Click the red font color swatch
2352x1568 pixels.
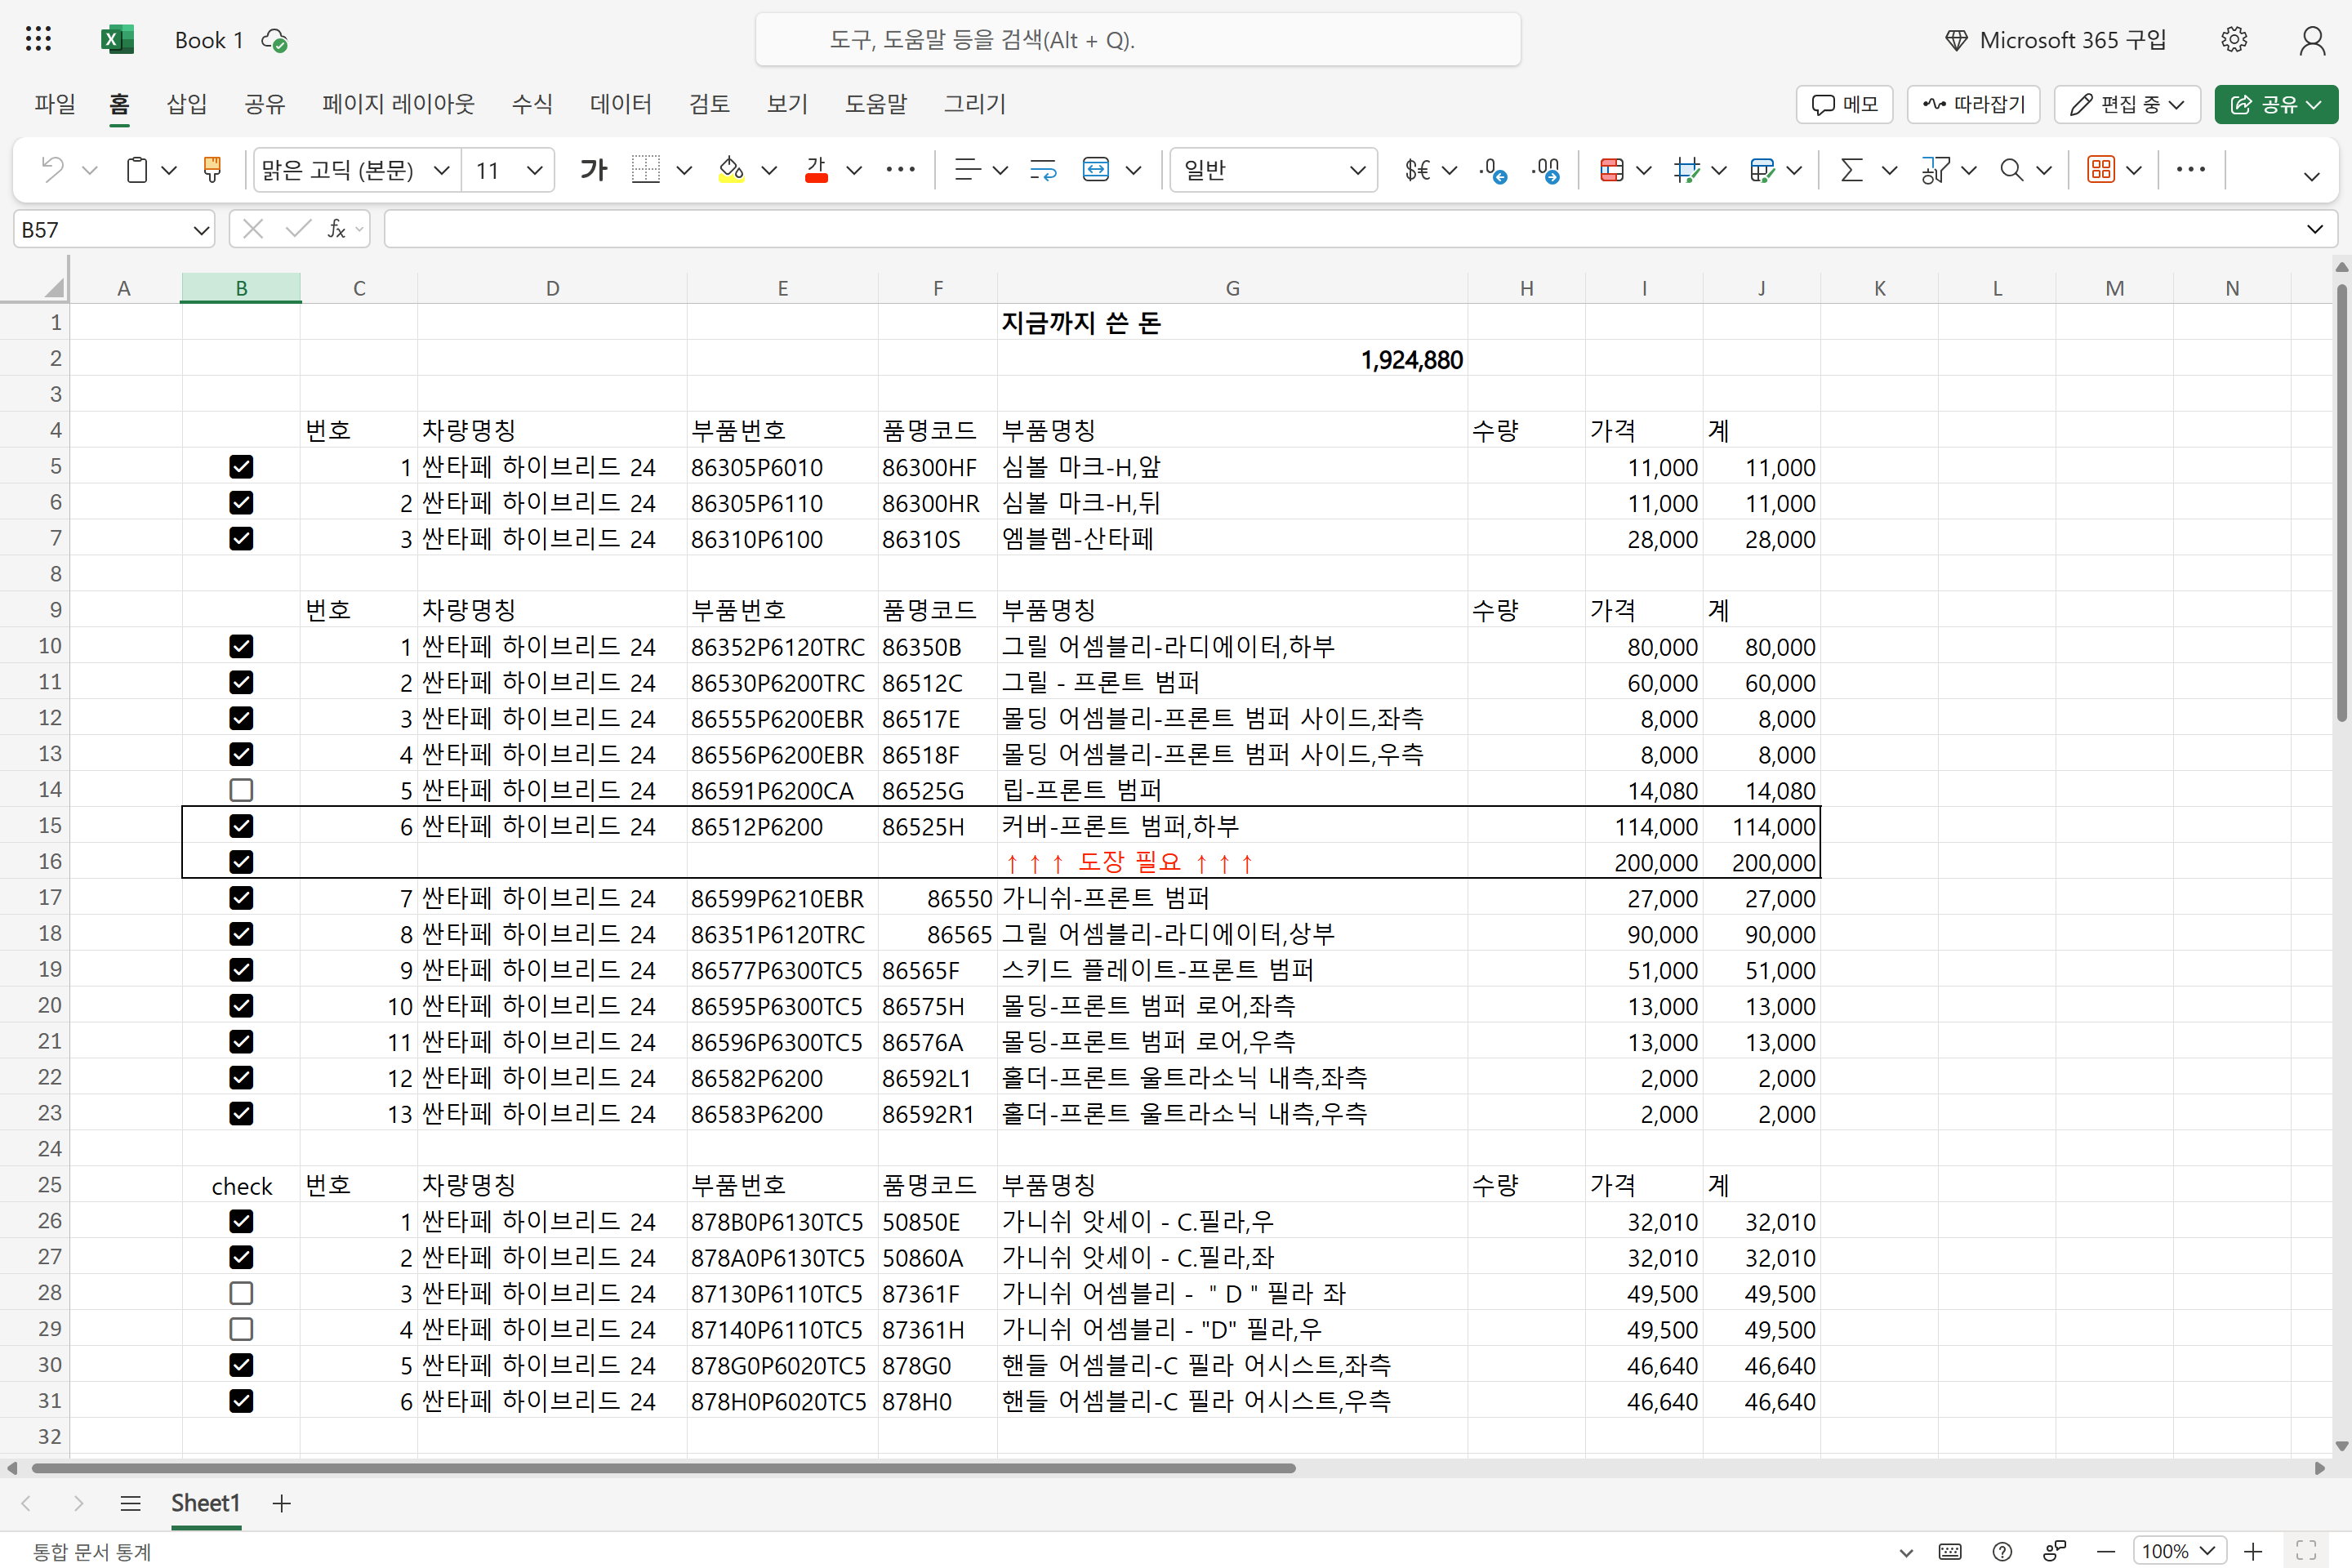point(816,170)
